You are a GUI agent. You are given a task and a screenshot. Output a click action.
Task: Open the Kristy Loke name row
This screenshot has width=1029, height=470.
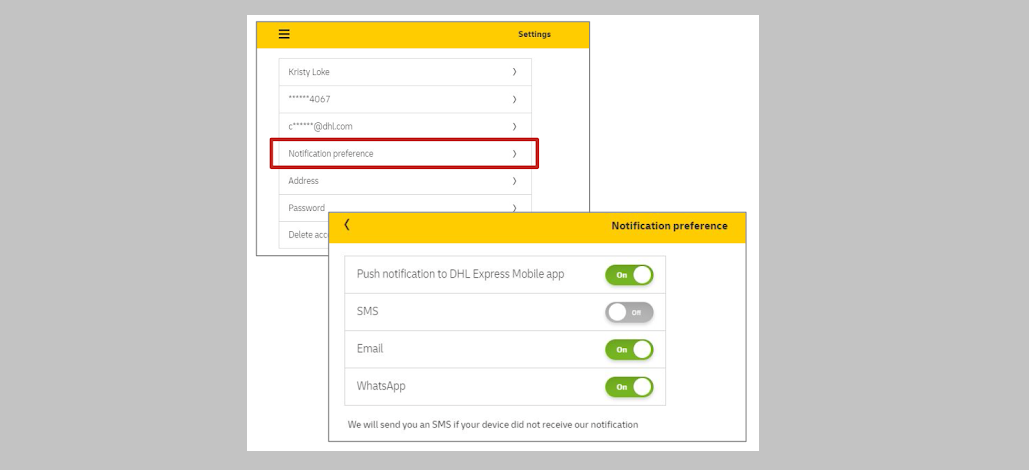pyautogui.click(x=405, y=72)
